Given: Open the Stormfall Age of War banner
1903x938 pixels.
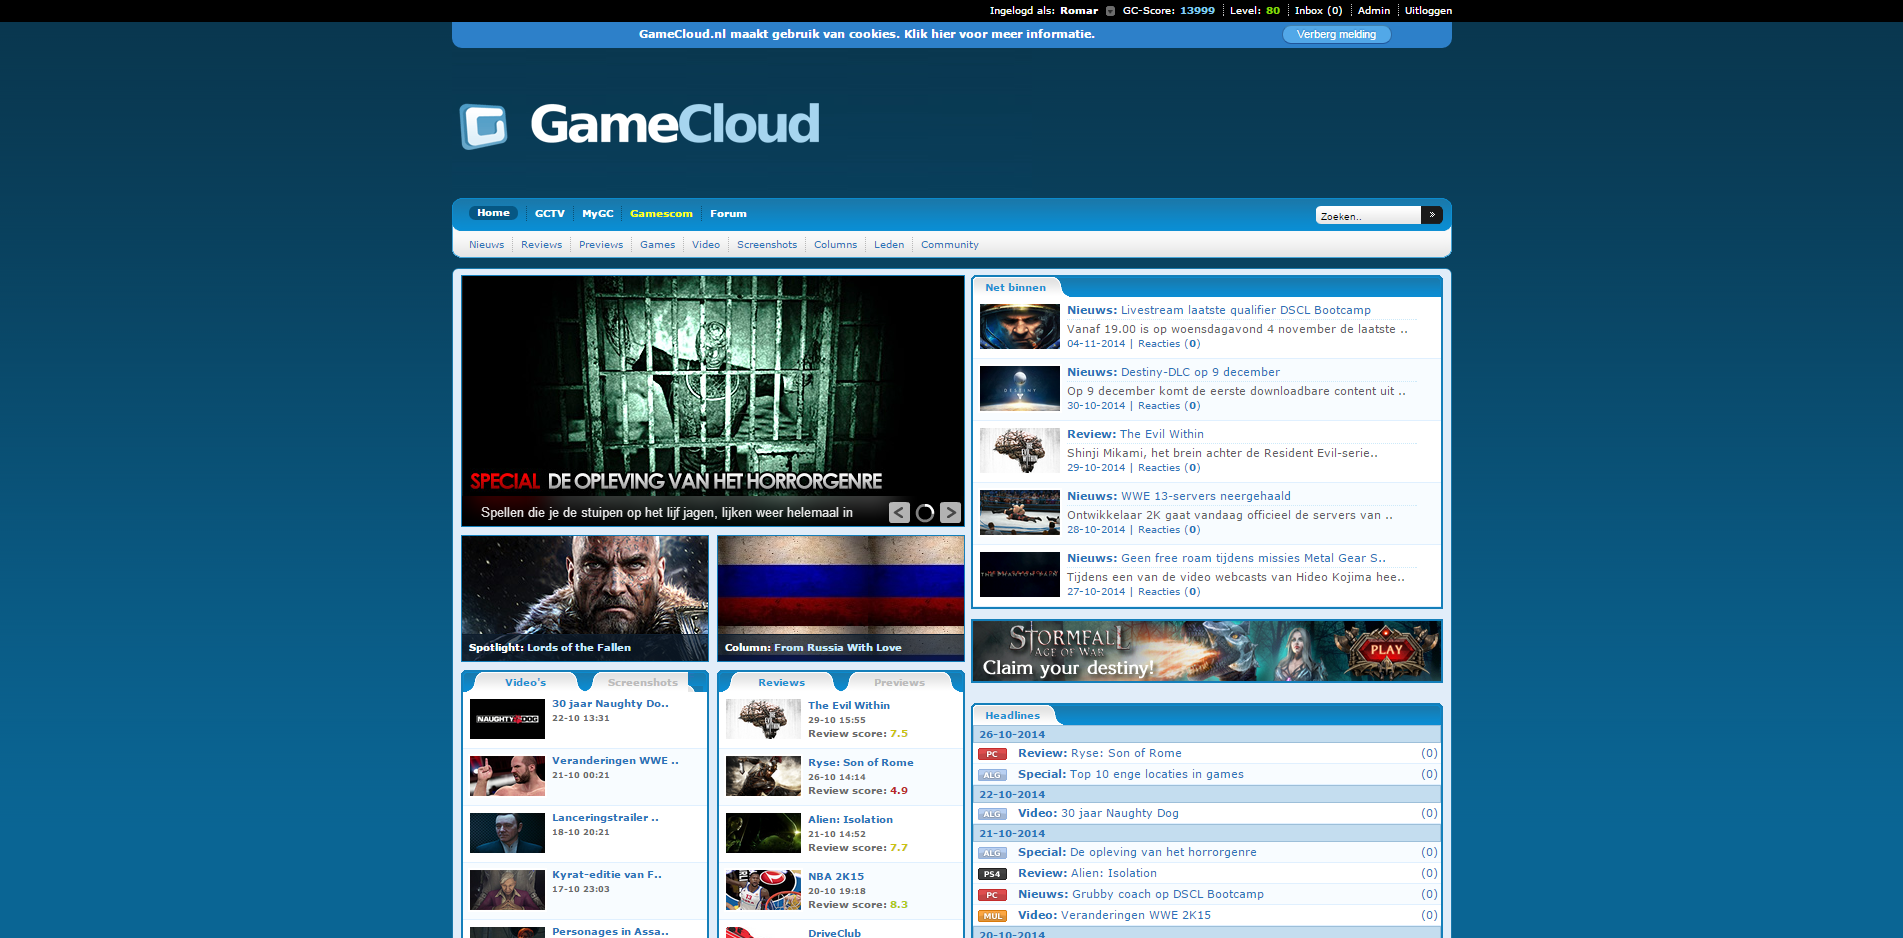Looking at the screenshot, I should coord(1207,651).
